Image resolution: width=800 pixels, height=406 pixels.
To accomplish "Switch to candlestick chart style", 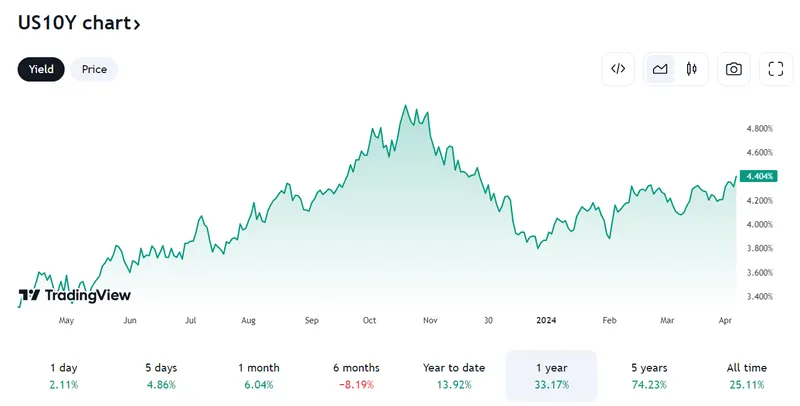I will tap(691, 69).
